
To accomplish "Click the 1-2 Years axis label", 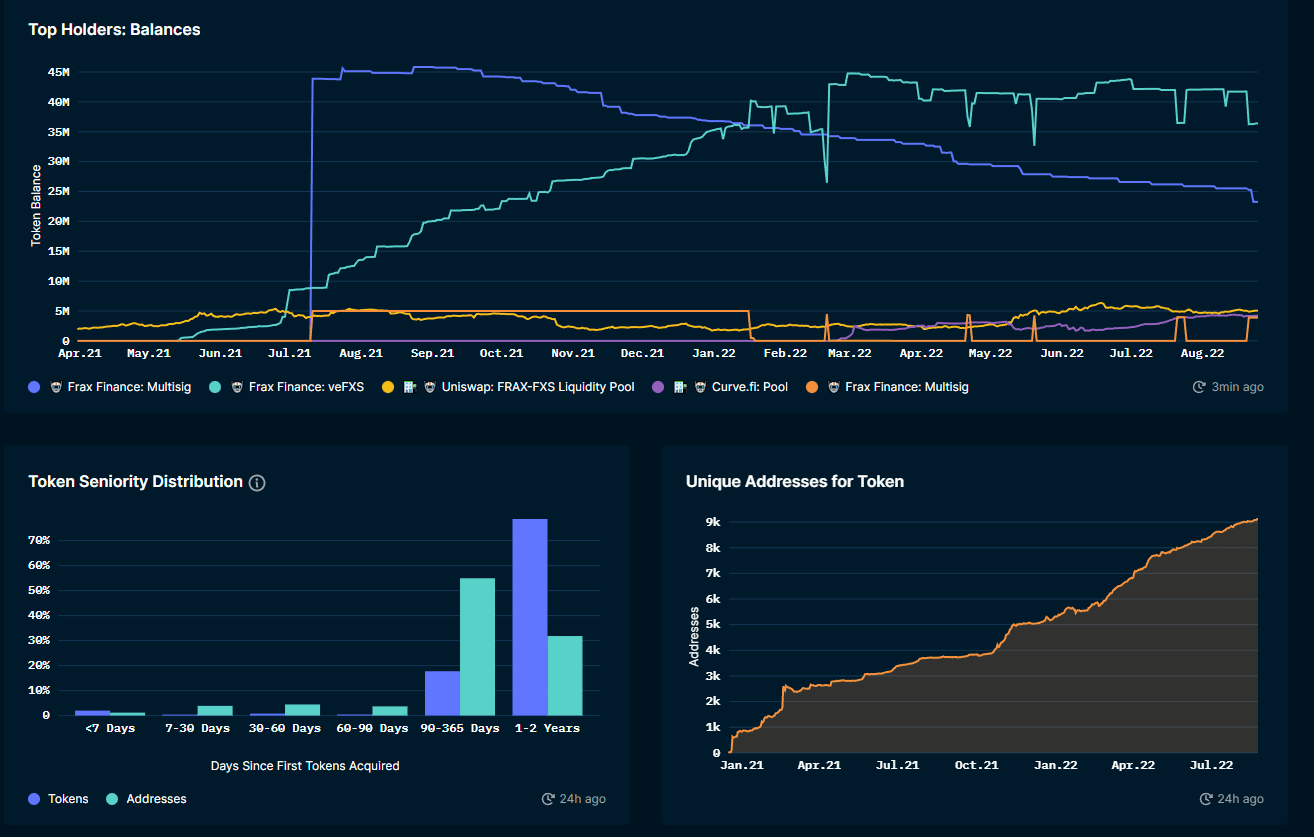I will click(547, 728).
